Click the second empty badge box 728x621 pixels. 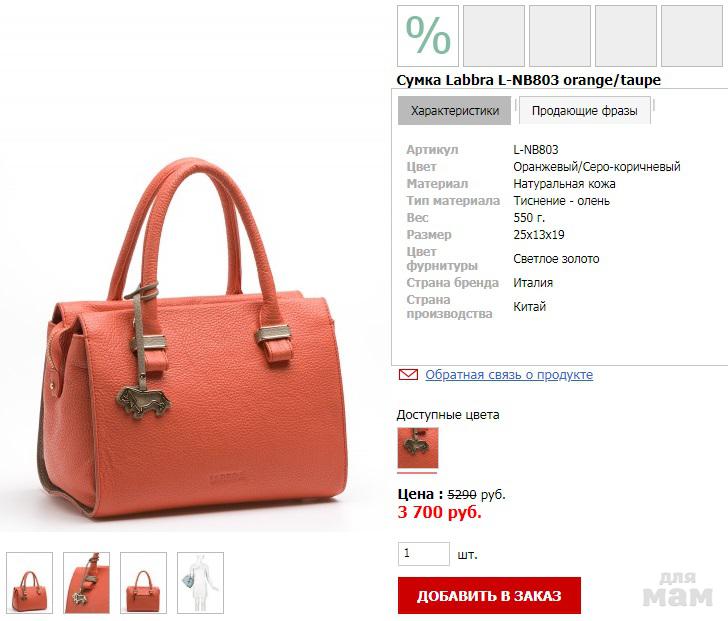[494, 36]
